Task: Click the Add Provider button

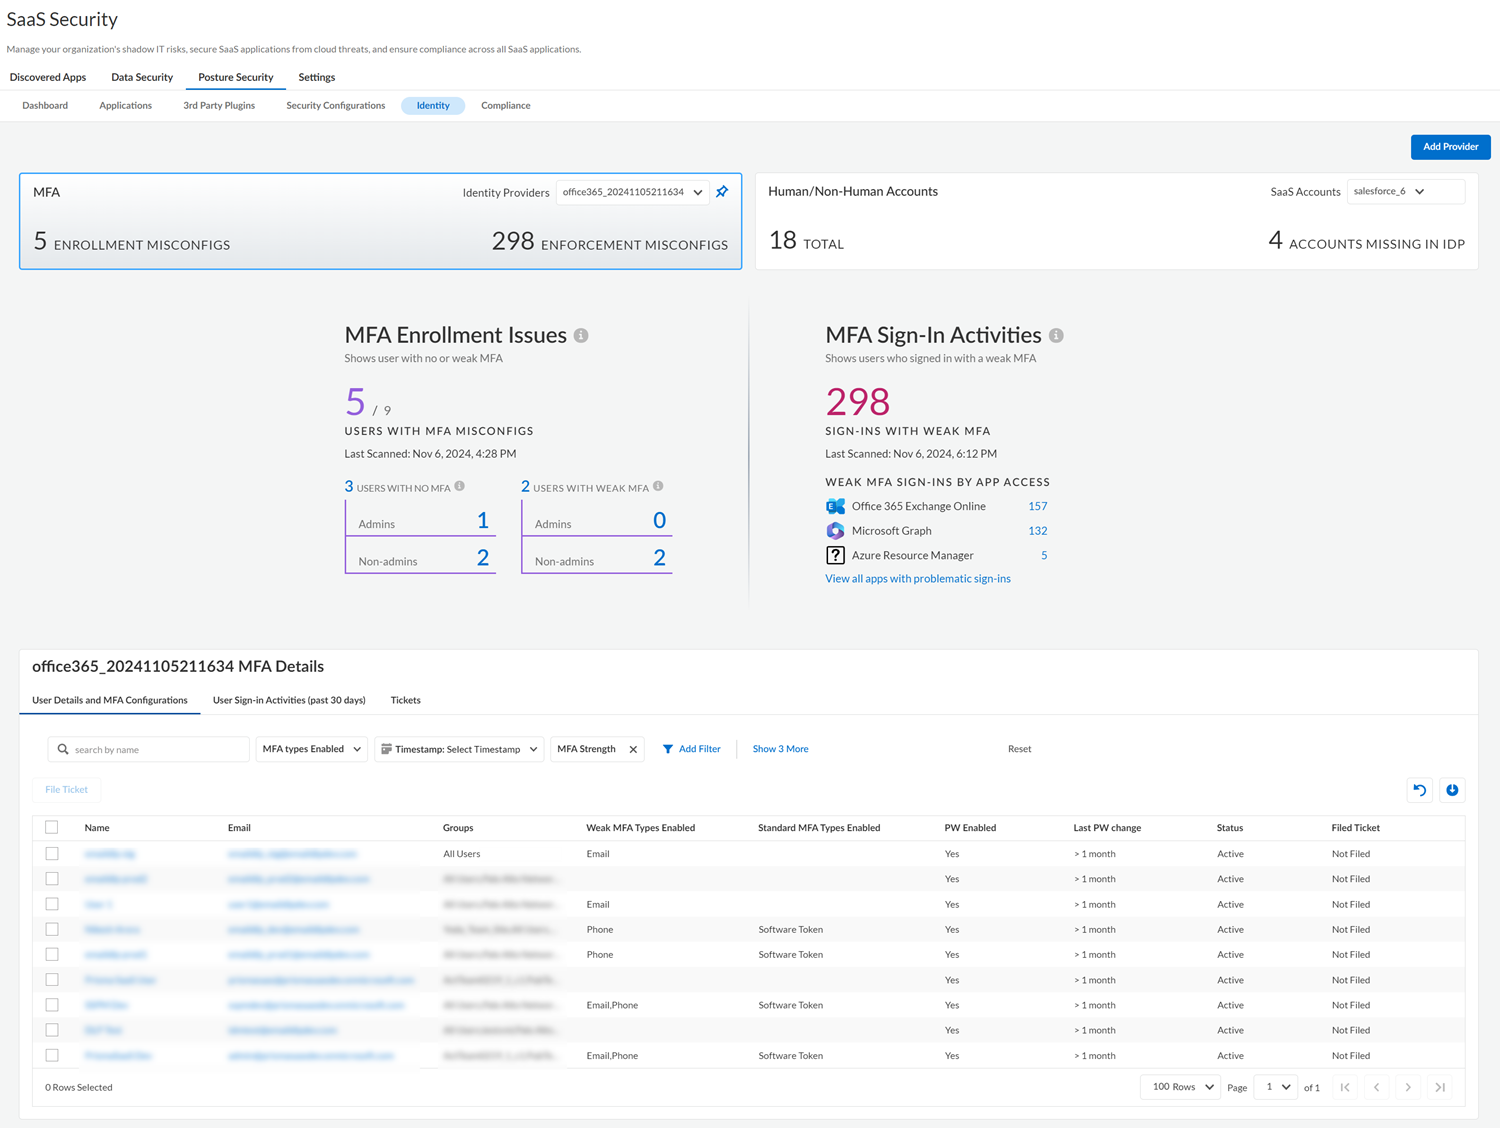Action: pos(1450,147)
